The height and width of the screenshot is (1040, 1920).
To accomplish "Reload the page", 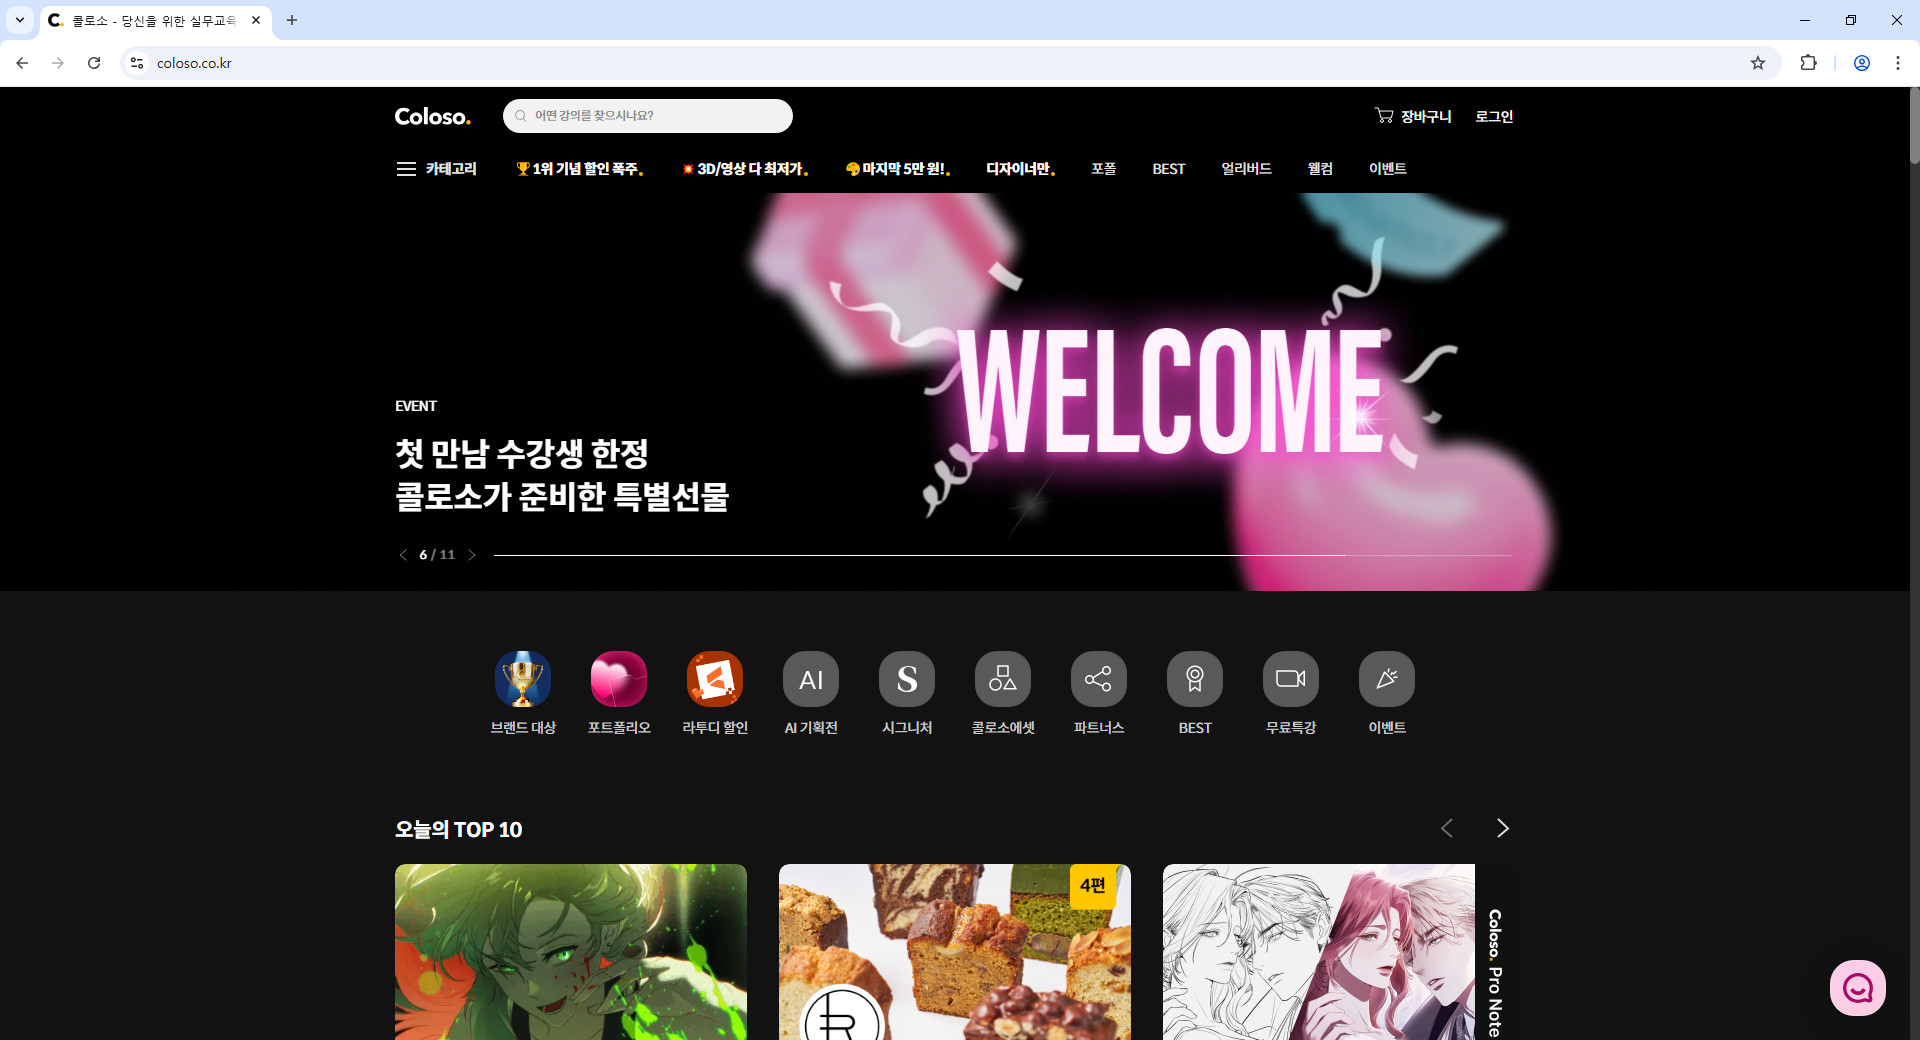I will click(x=94, y=63).
